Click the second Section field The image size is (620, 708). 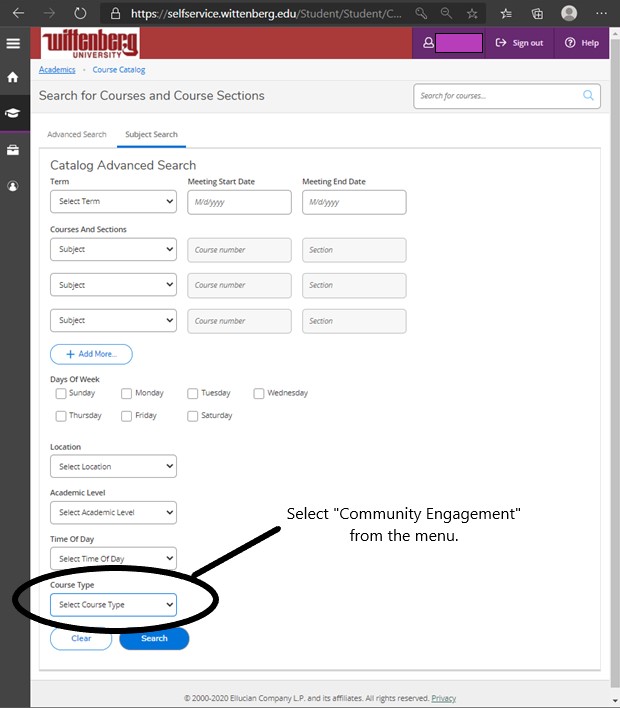354,285
